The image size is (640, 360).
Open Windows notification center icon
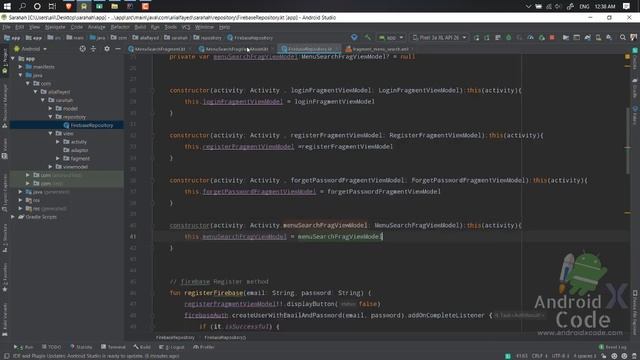tap(626, 6)
